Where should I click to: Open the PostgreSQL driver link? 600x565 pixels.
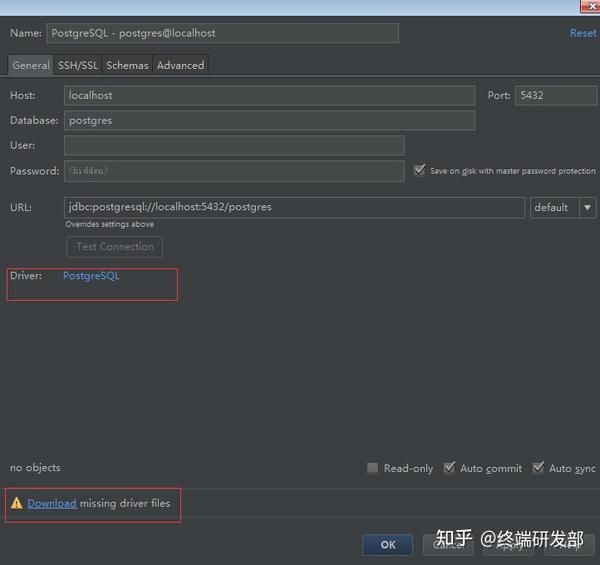coord(91,276)
